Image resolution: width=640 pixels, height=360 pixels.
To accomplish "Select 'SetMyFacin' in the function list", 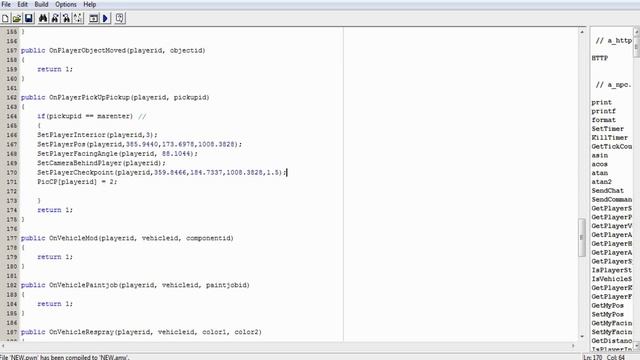I will pyautogui.click(x=612, y=332).
